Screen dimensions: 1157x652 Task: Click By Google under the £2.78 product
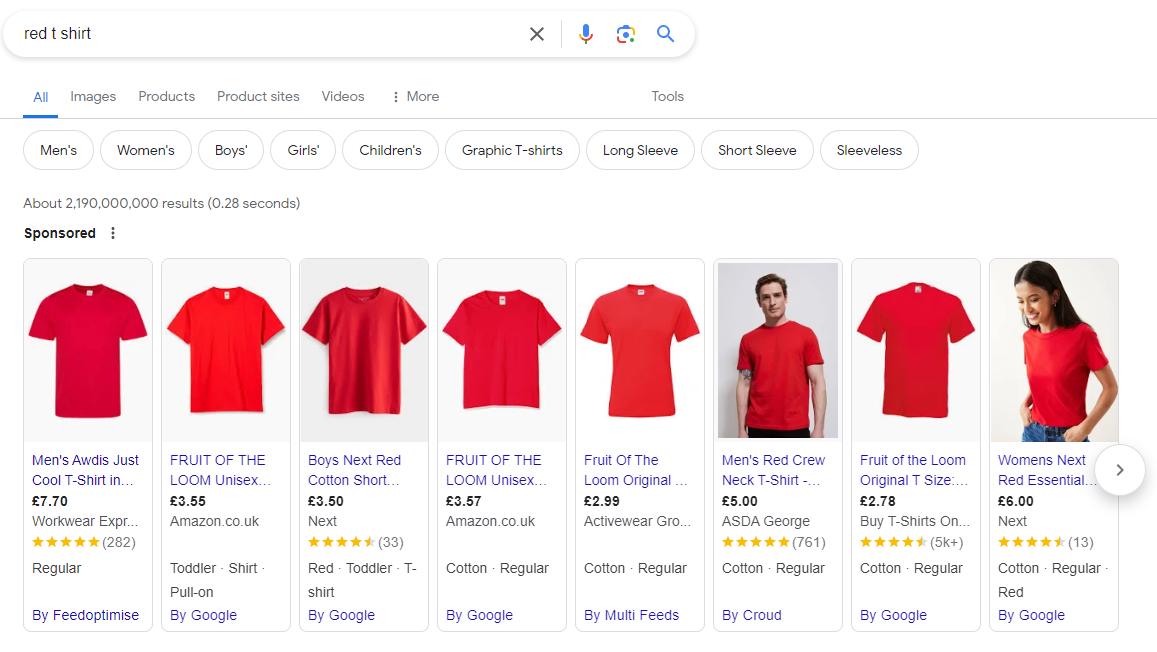coord(894,615)
